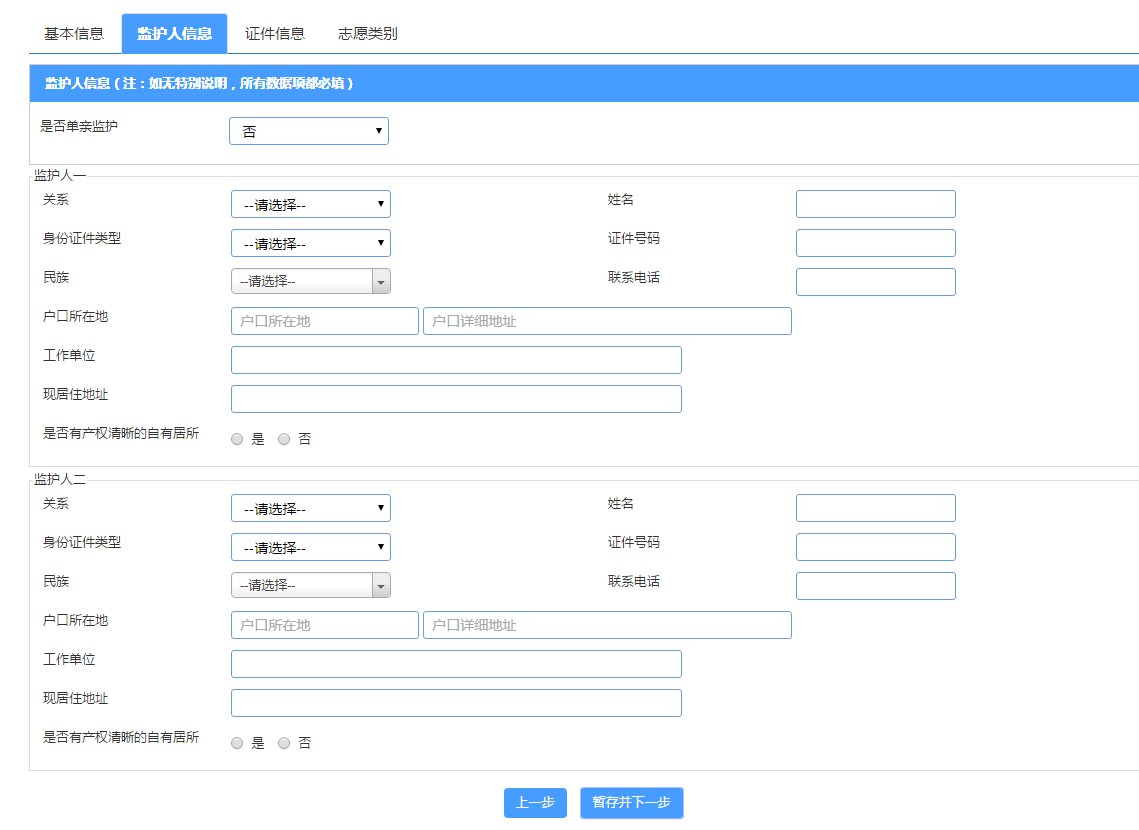Expand 监护人二 关系 dropdown

310,508
